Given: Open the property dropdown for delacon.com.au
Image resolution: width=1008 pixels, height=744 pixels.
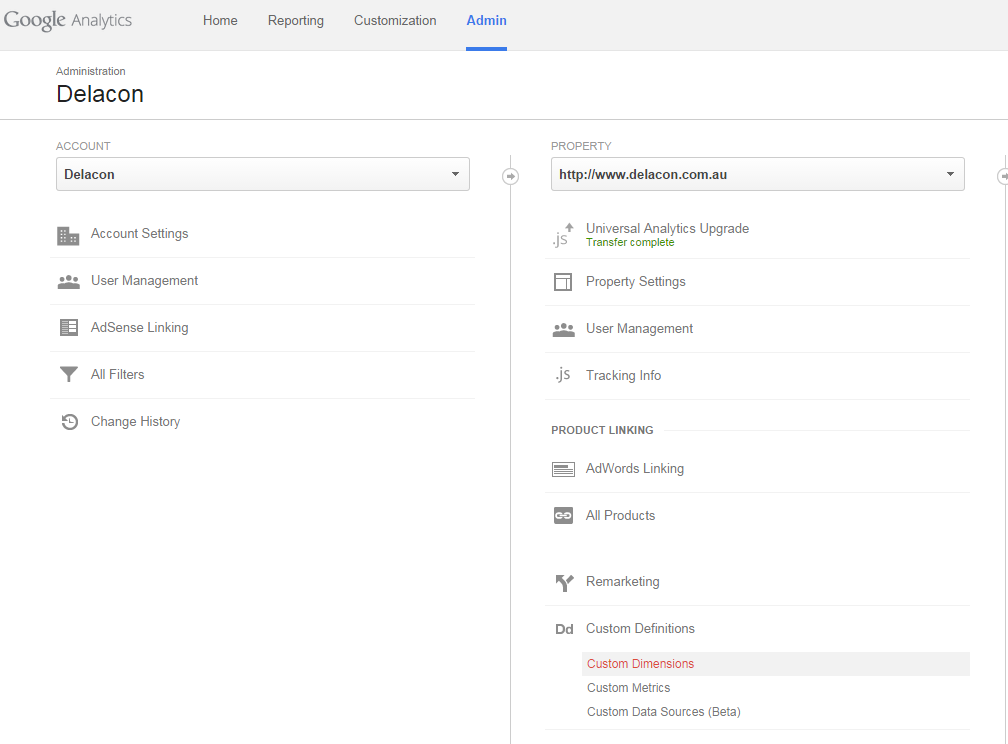Looking at the screenshot, I should (757, 174).
